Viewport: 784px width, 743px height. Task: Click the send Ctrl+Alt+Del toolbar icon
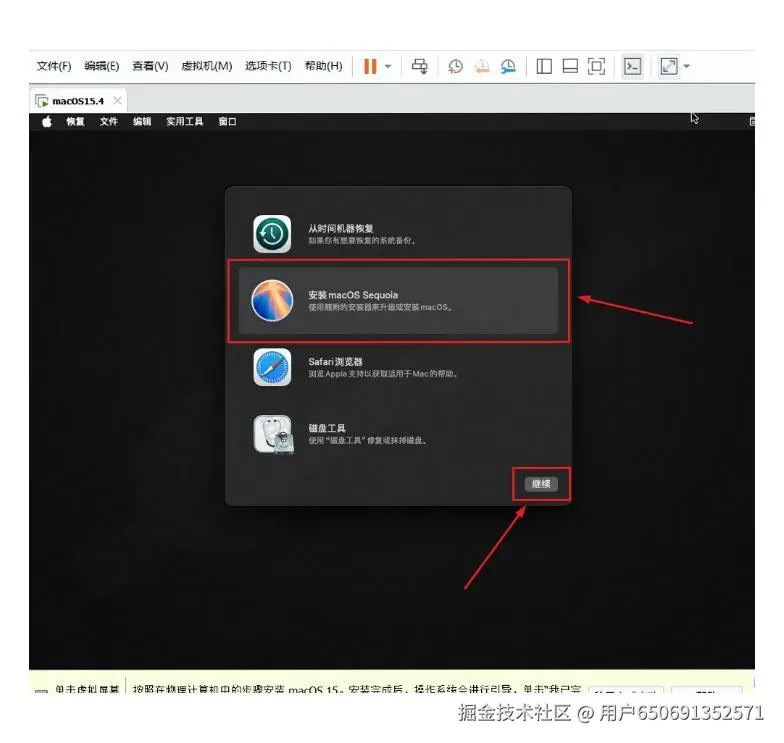[420, 66]
